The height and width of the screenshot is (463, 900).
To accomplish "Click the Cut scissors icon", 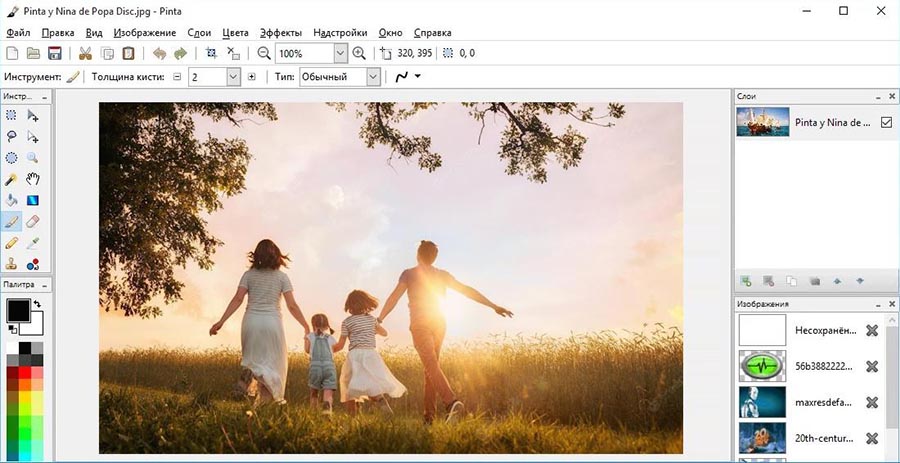I will click(85, 53).
